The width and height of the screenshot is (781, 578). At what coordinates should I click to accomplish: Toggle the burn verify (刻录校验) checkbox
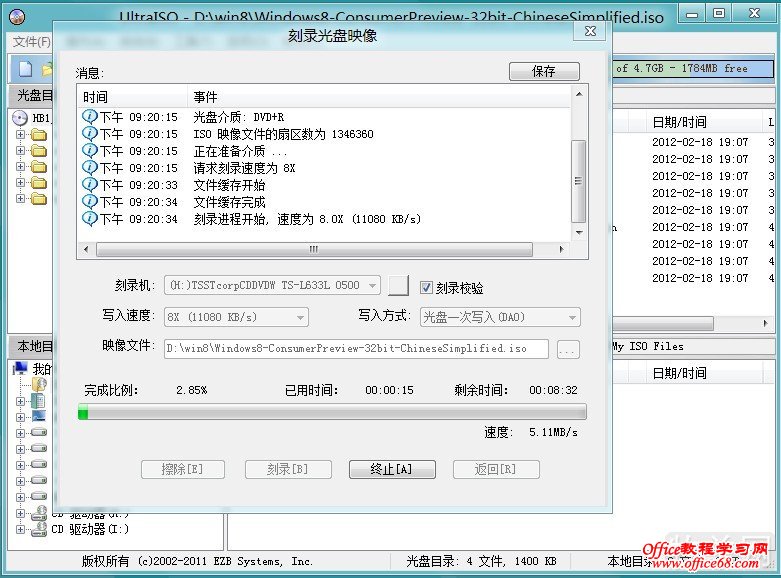coord(426,287)
